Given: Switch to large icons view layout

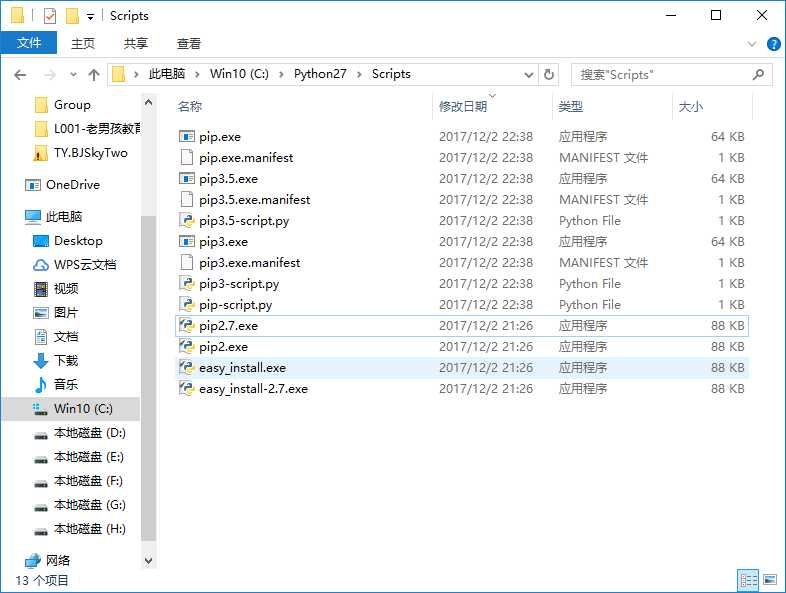Looking at the screenshot, I should (x=770, y=580).
